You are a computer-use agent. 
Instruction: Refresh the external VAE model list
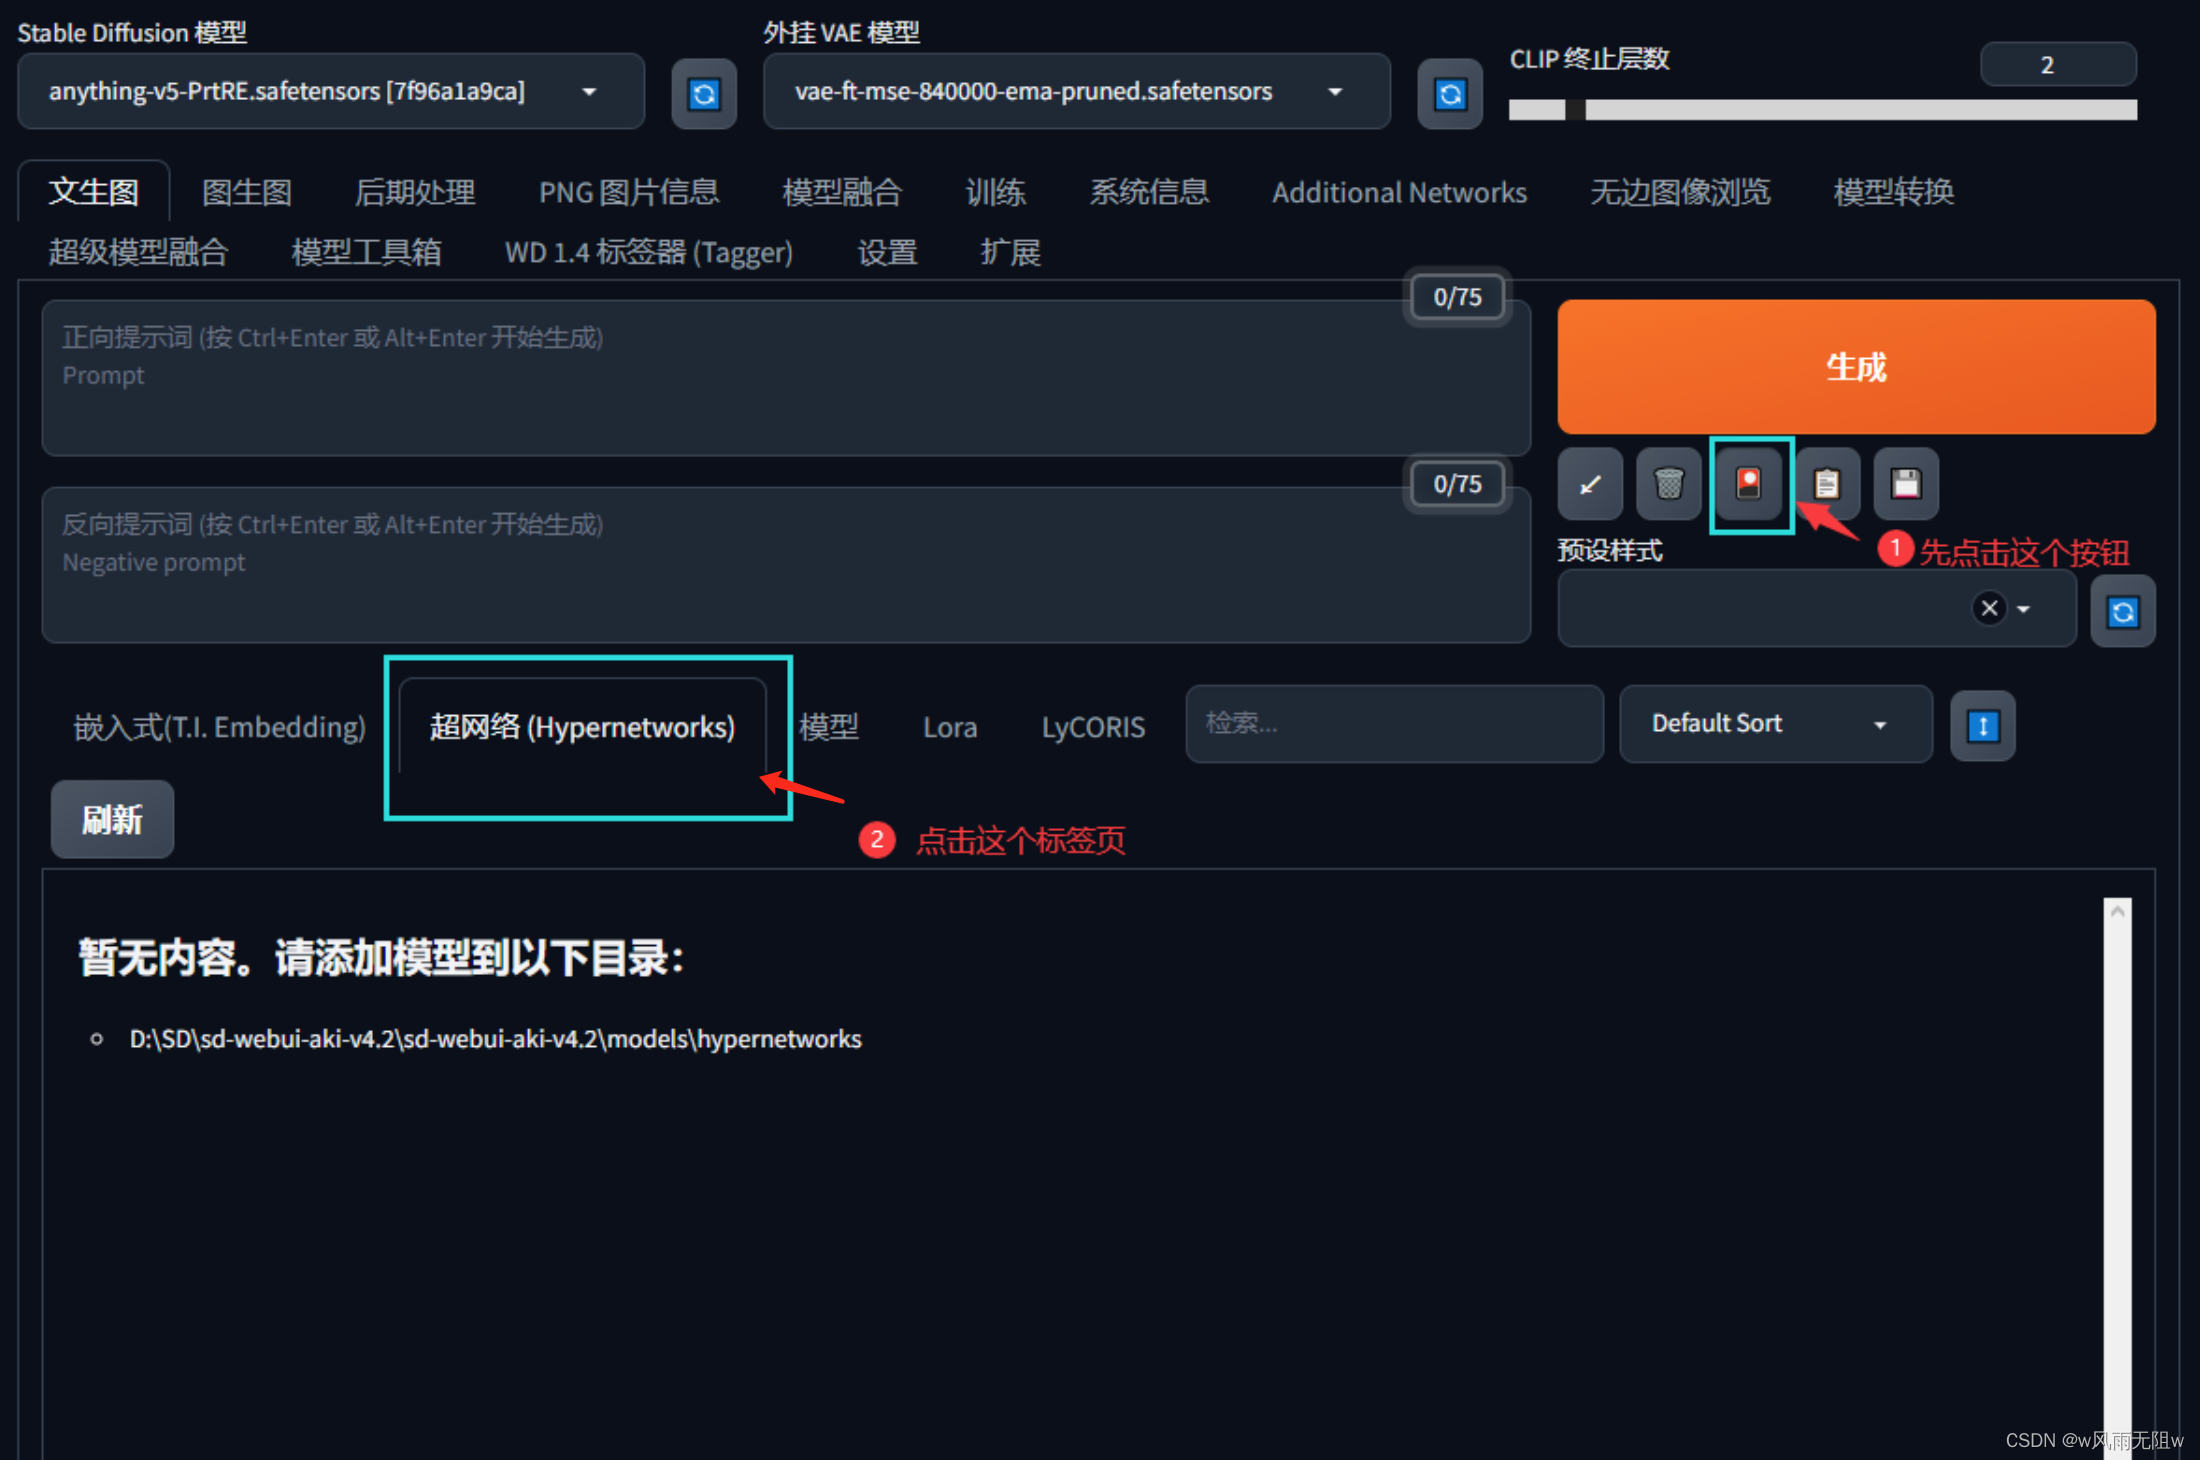click(x=1450, y=94)
